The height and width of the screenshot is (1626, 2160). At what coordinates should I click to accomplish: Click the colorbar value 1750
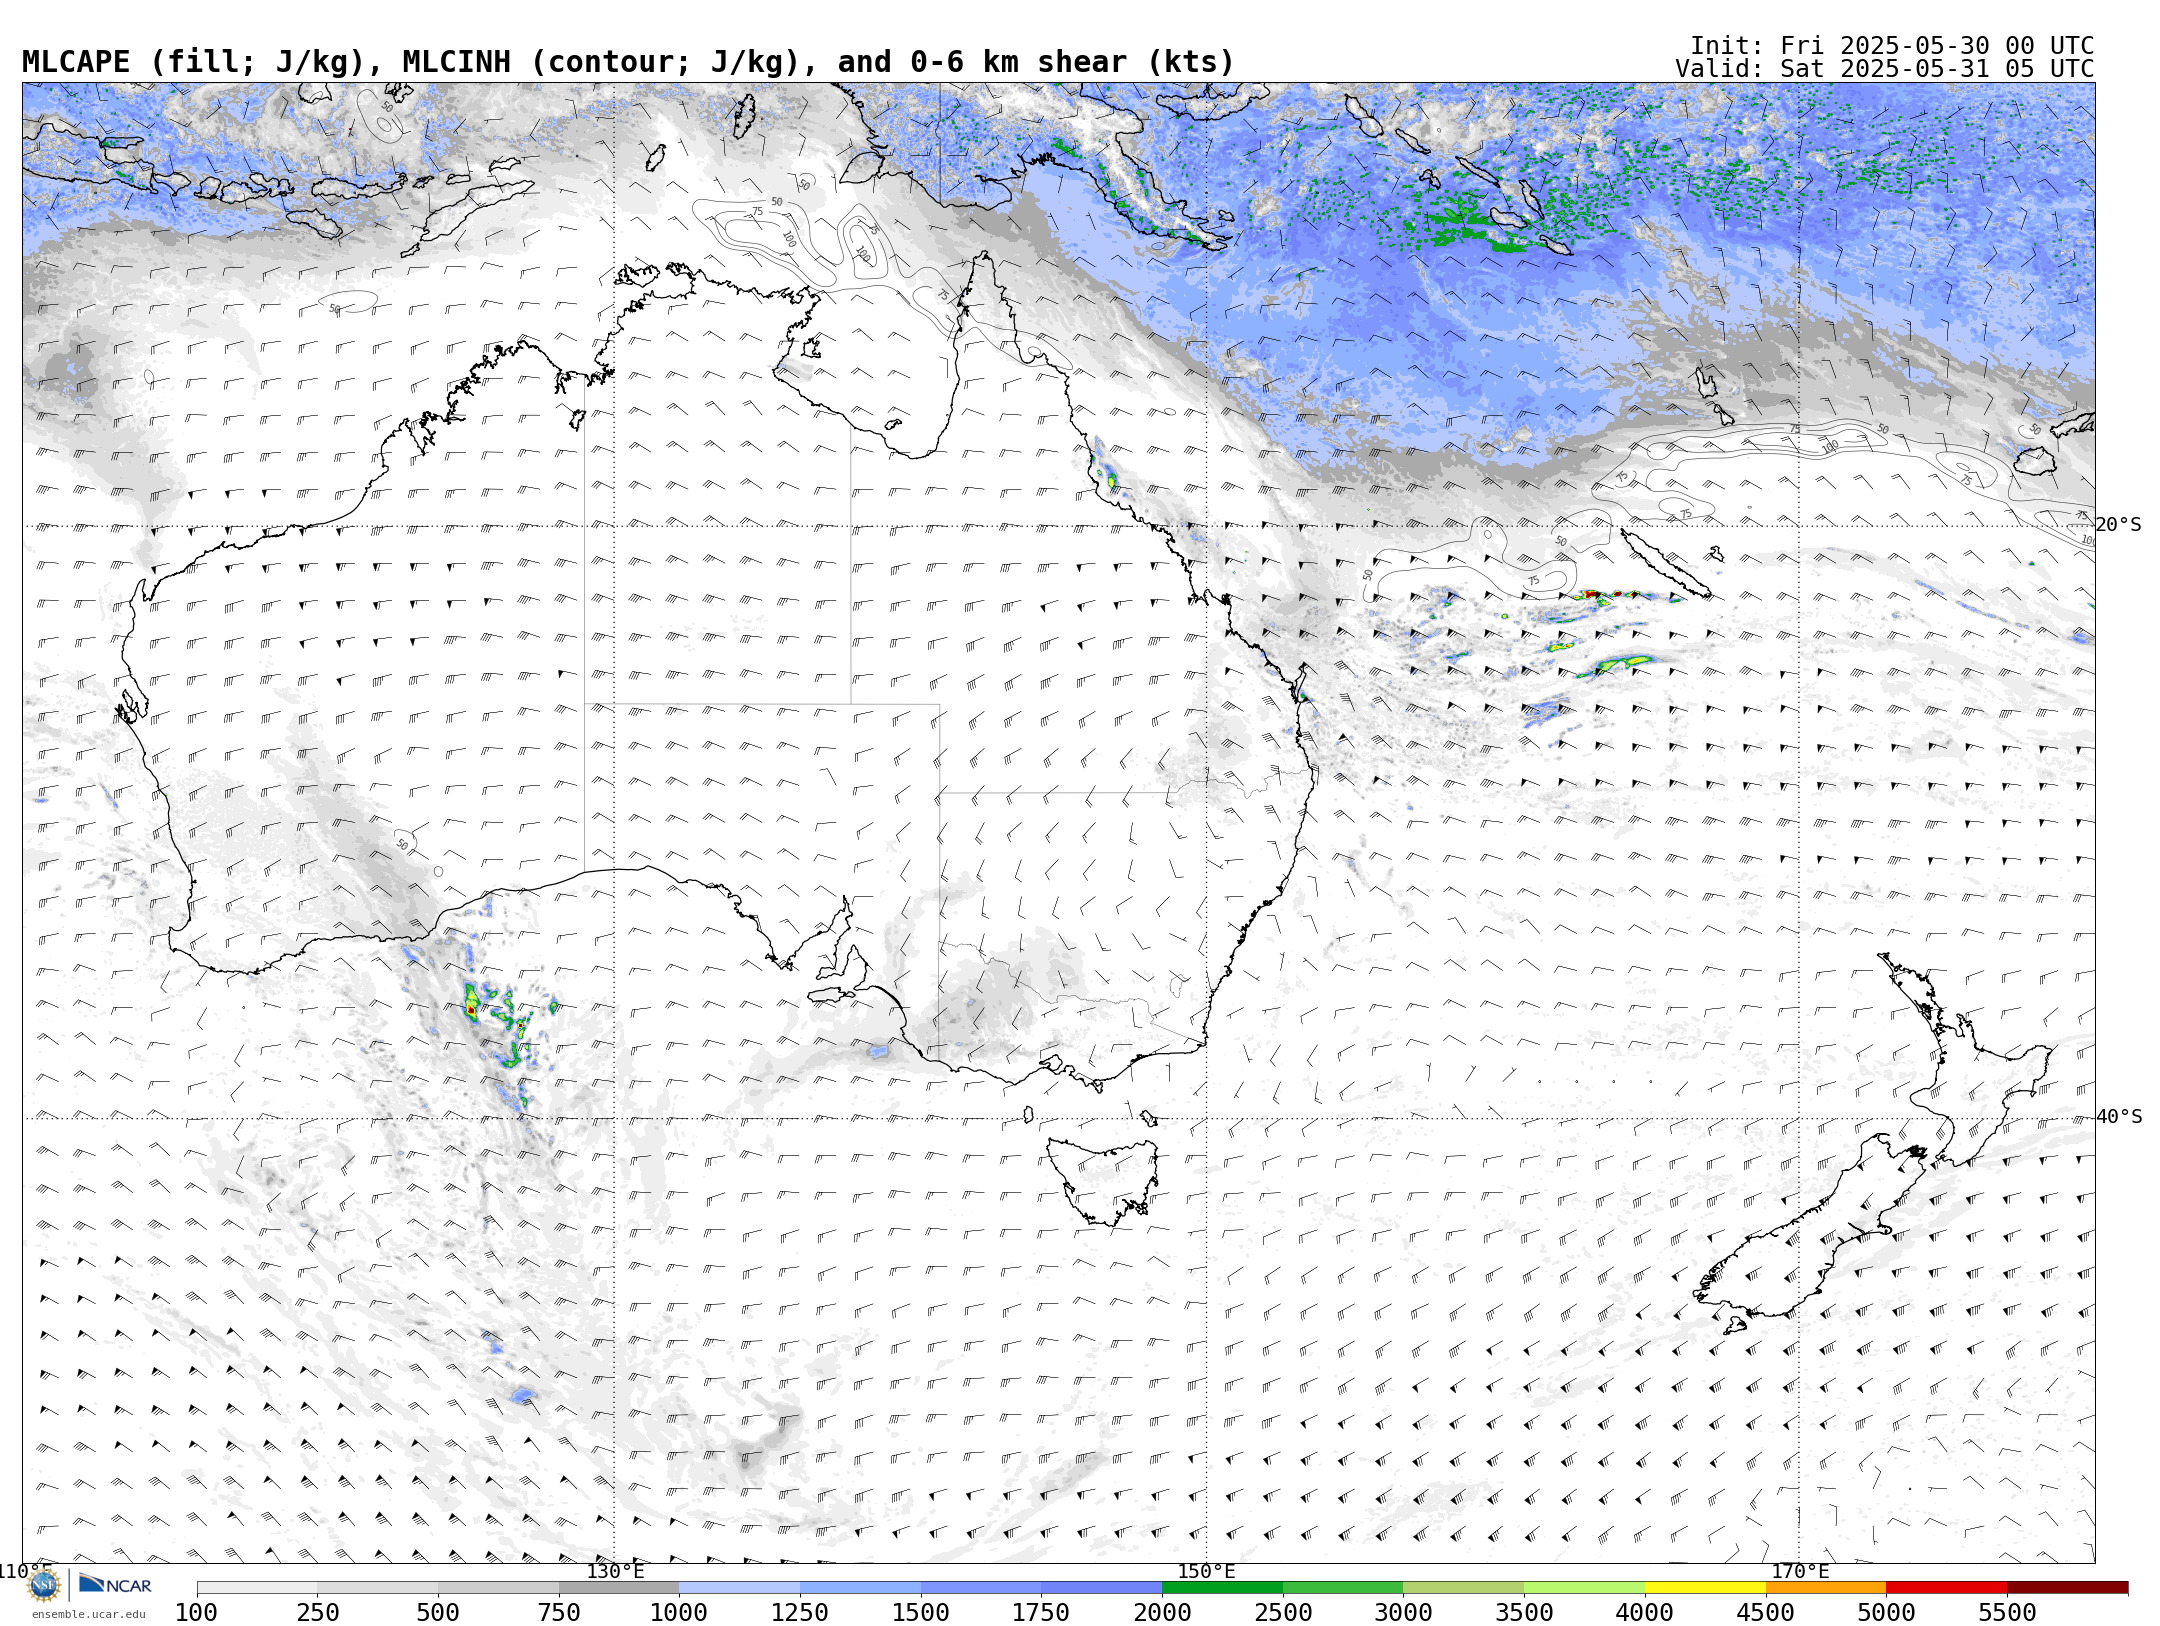(1041, 1612)
